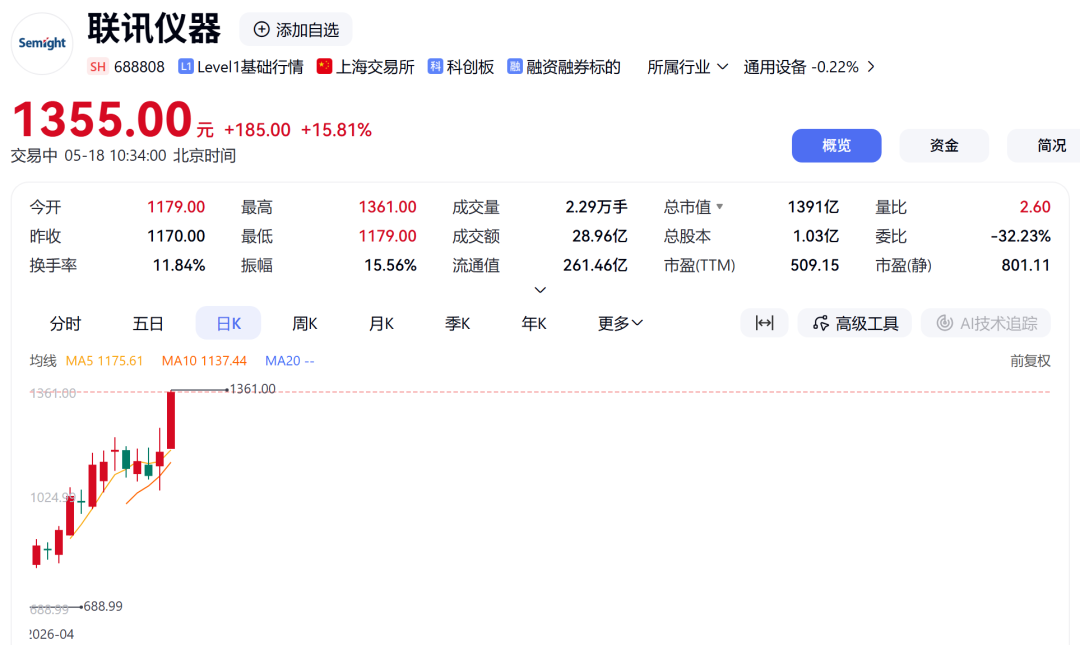Click the 总市值 value 1391亿

(x=813, y=207)
